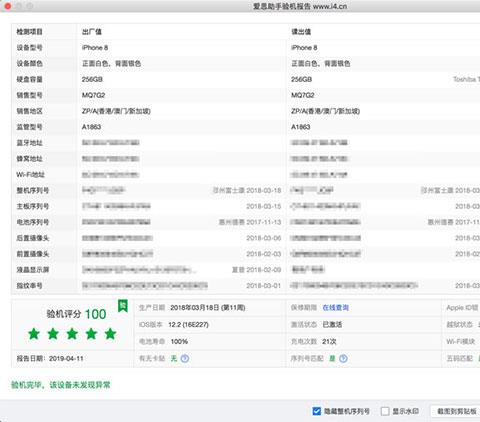This screenshot has height=422, width=480.
Task: Select the 销售地区 row label
Action: tap(29, 111)
